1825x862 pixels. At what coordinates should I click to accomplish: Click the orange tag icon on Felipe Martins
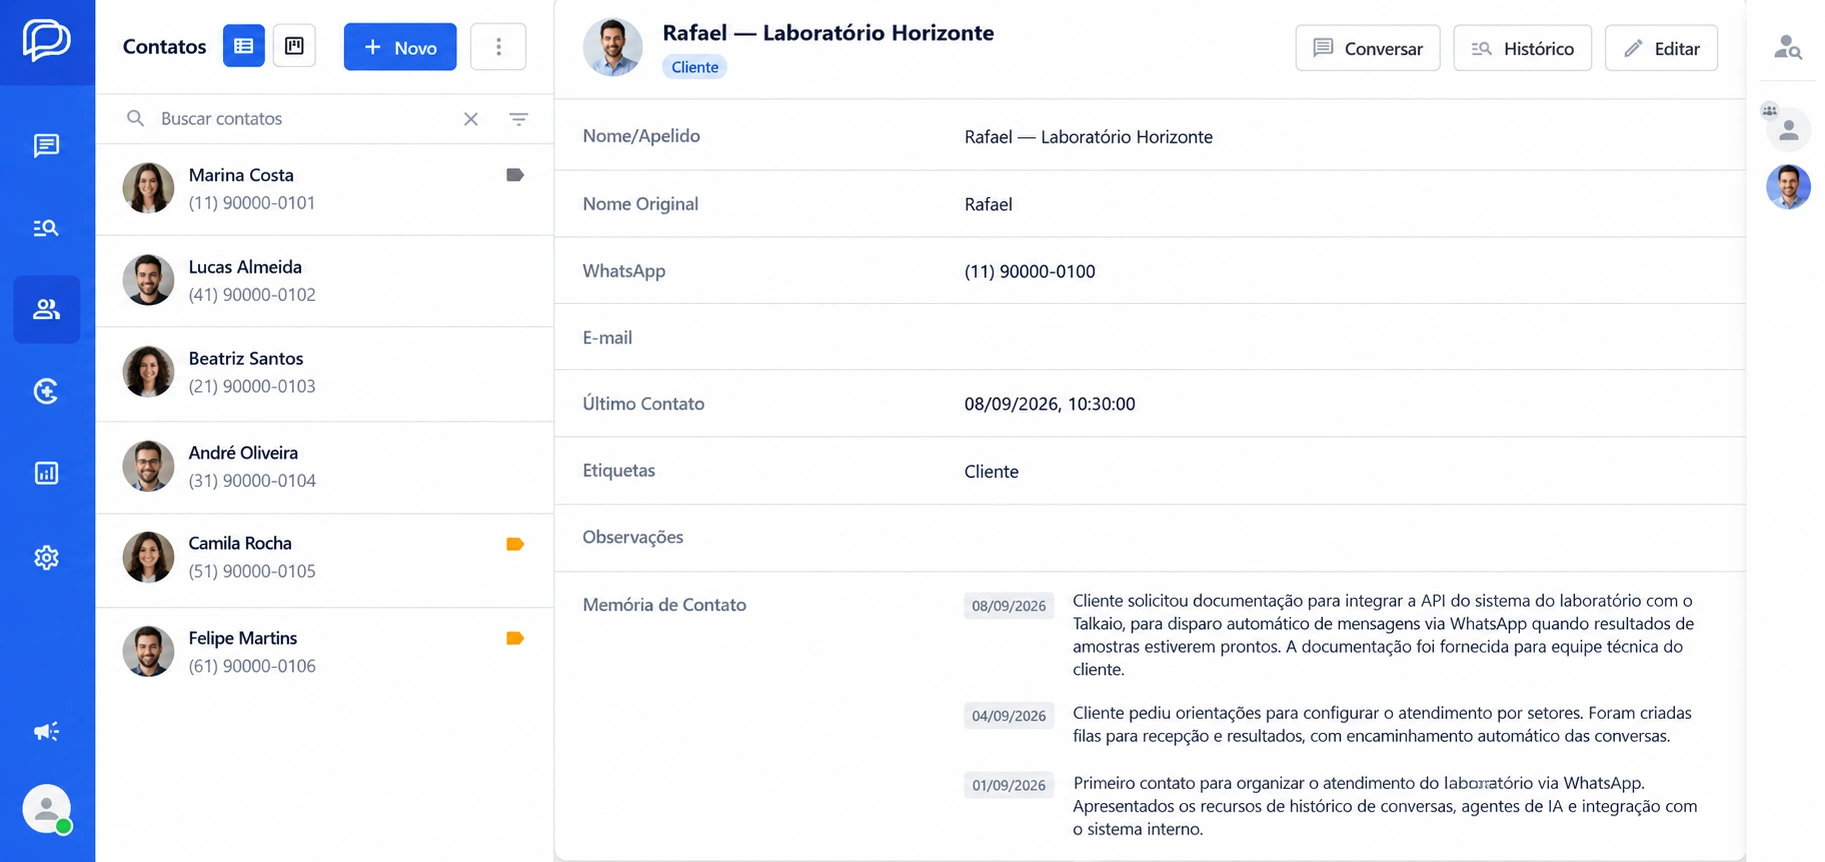[x=515, y=638]
